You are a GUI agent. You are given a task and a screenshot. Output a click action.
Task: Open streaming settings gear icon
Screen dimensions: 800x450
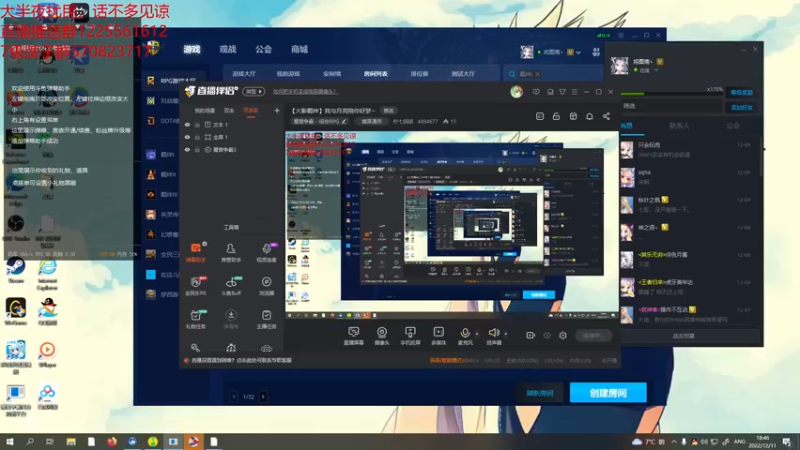[563, 335]
